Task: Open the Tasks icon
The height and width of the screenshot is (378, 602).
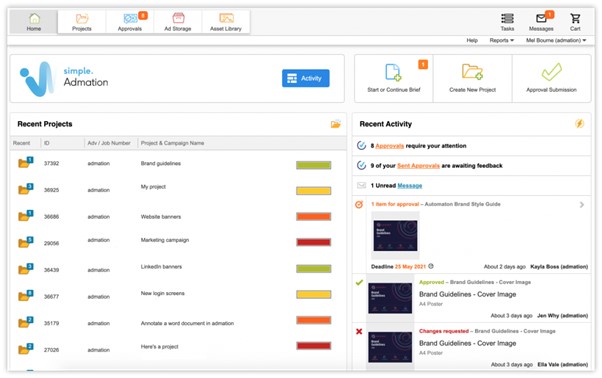Action: pyautogui.click(x=507, y=18)
